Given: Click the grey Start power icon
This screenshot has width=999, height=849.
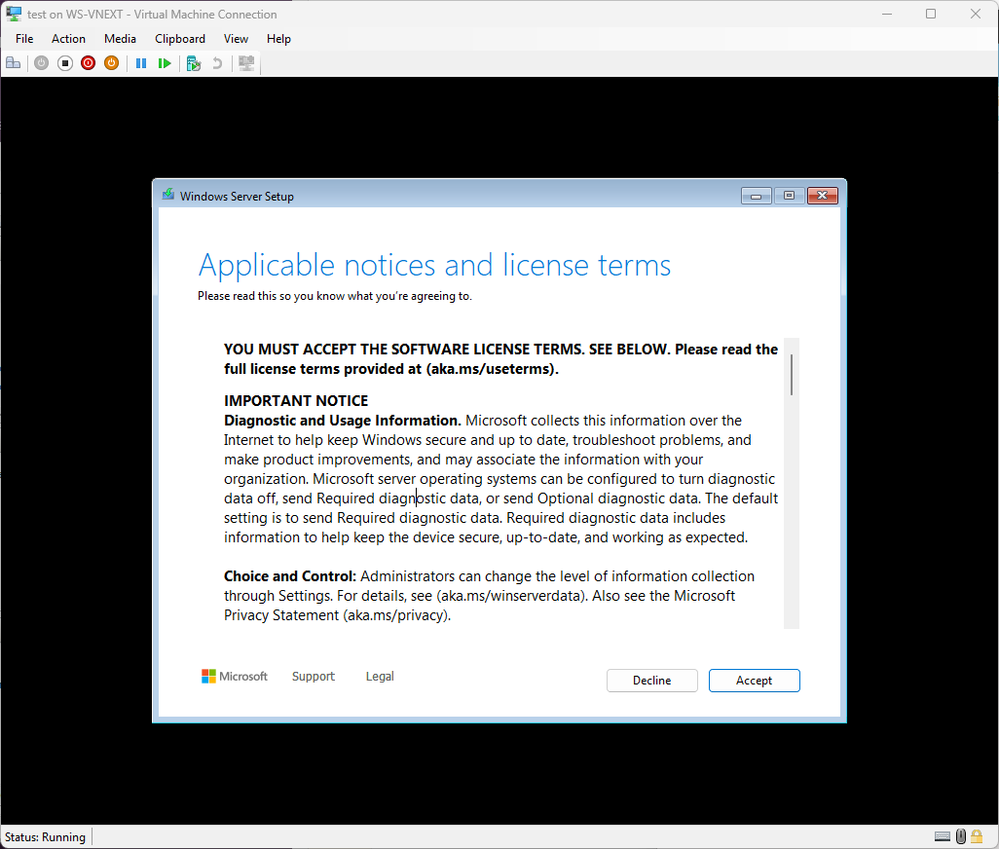Looking at the screenshot, I should [x=41, y=63].
